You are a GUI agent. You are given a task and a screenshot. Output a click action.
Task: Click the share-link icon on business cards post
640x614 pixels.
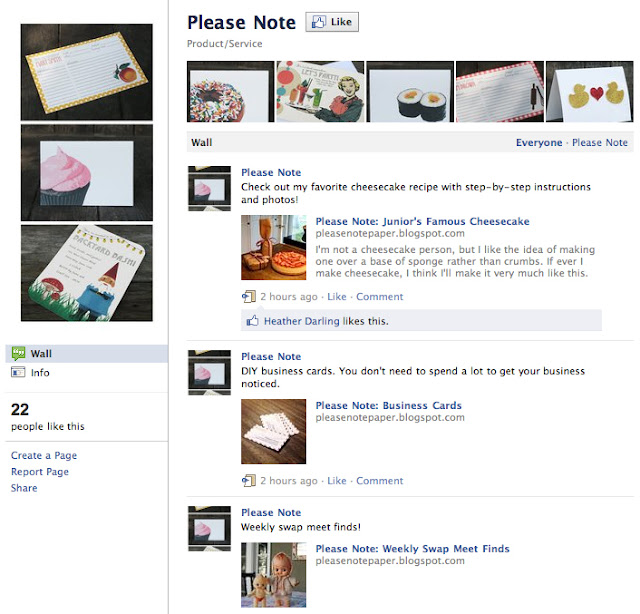coord(249,481)
